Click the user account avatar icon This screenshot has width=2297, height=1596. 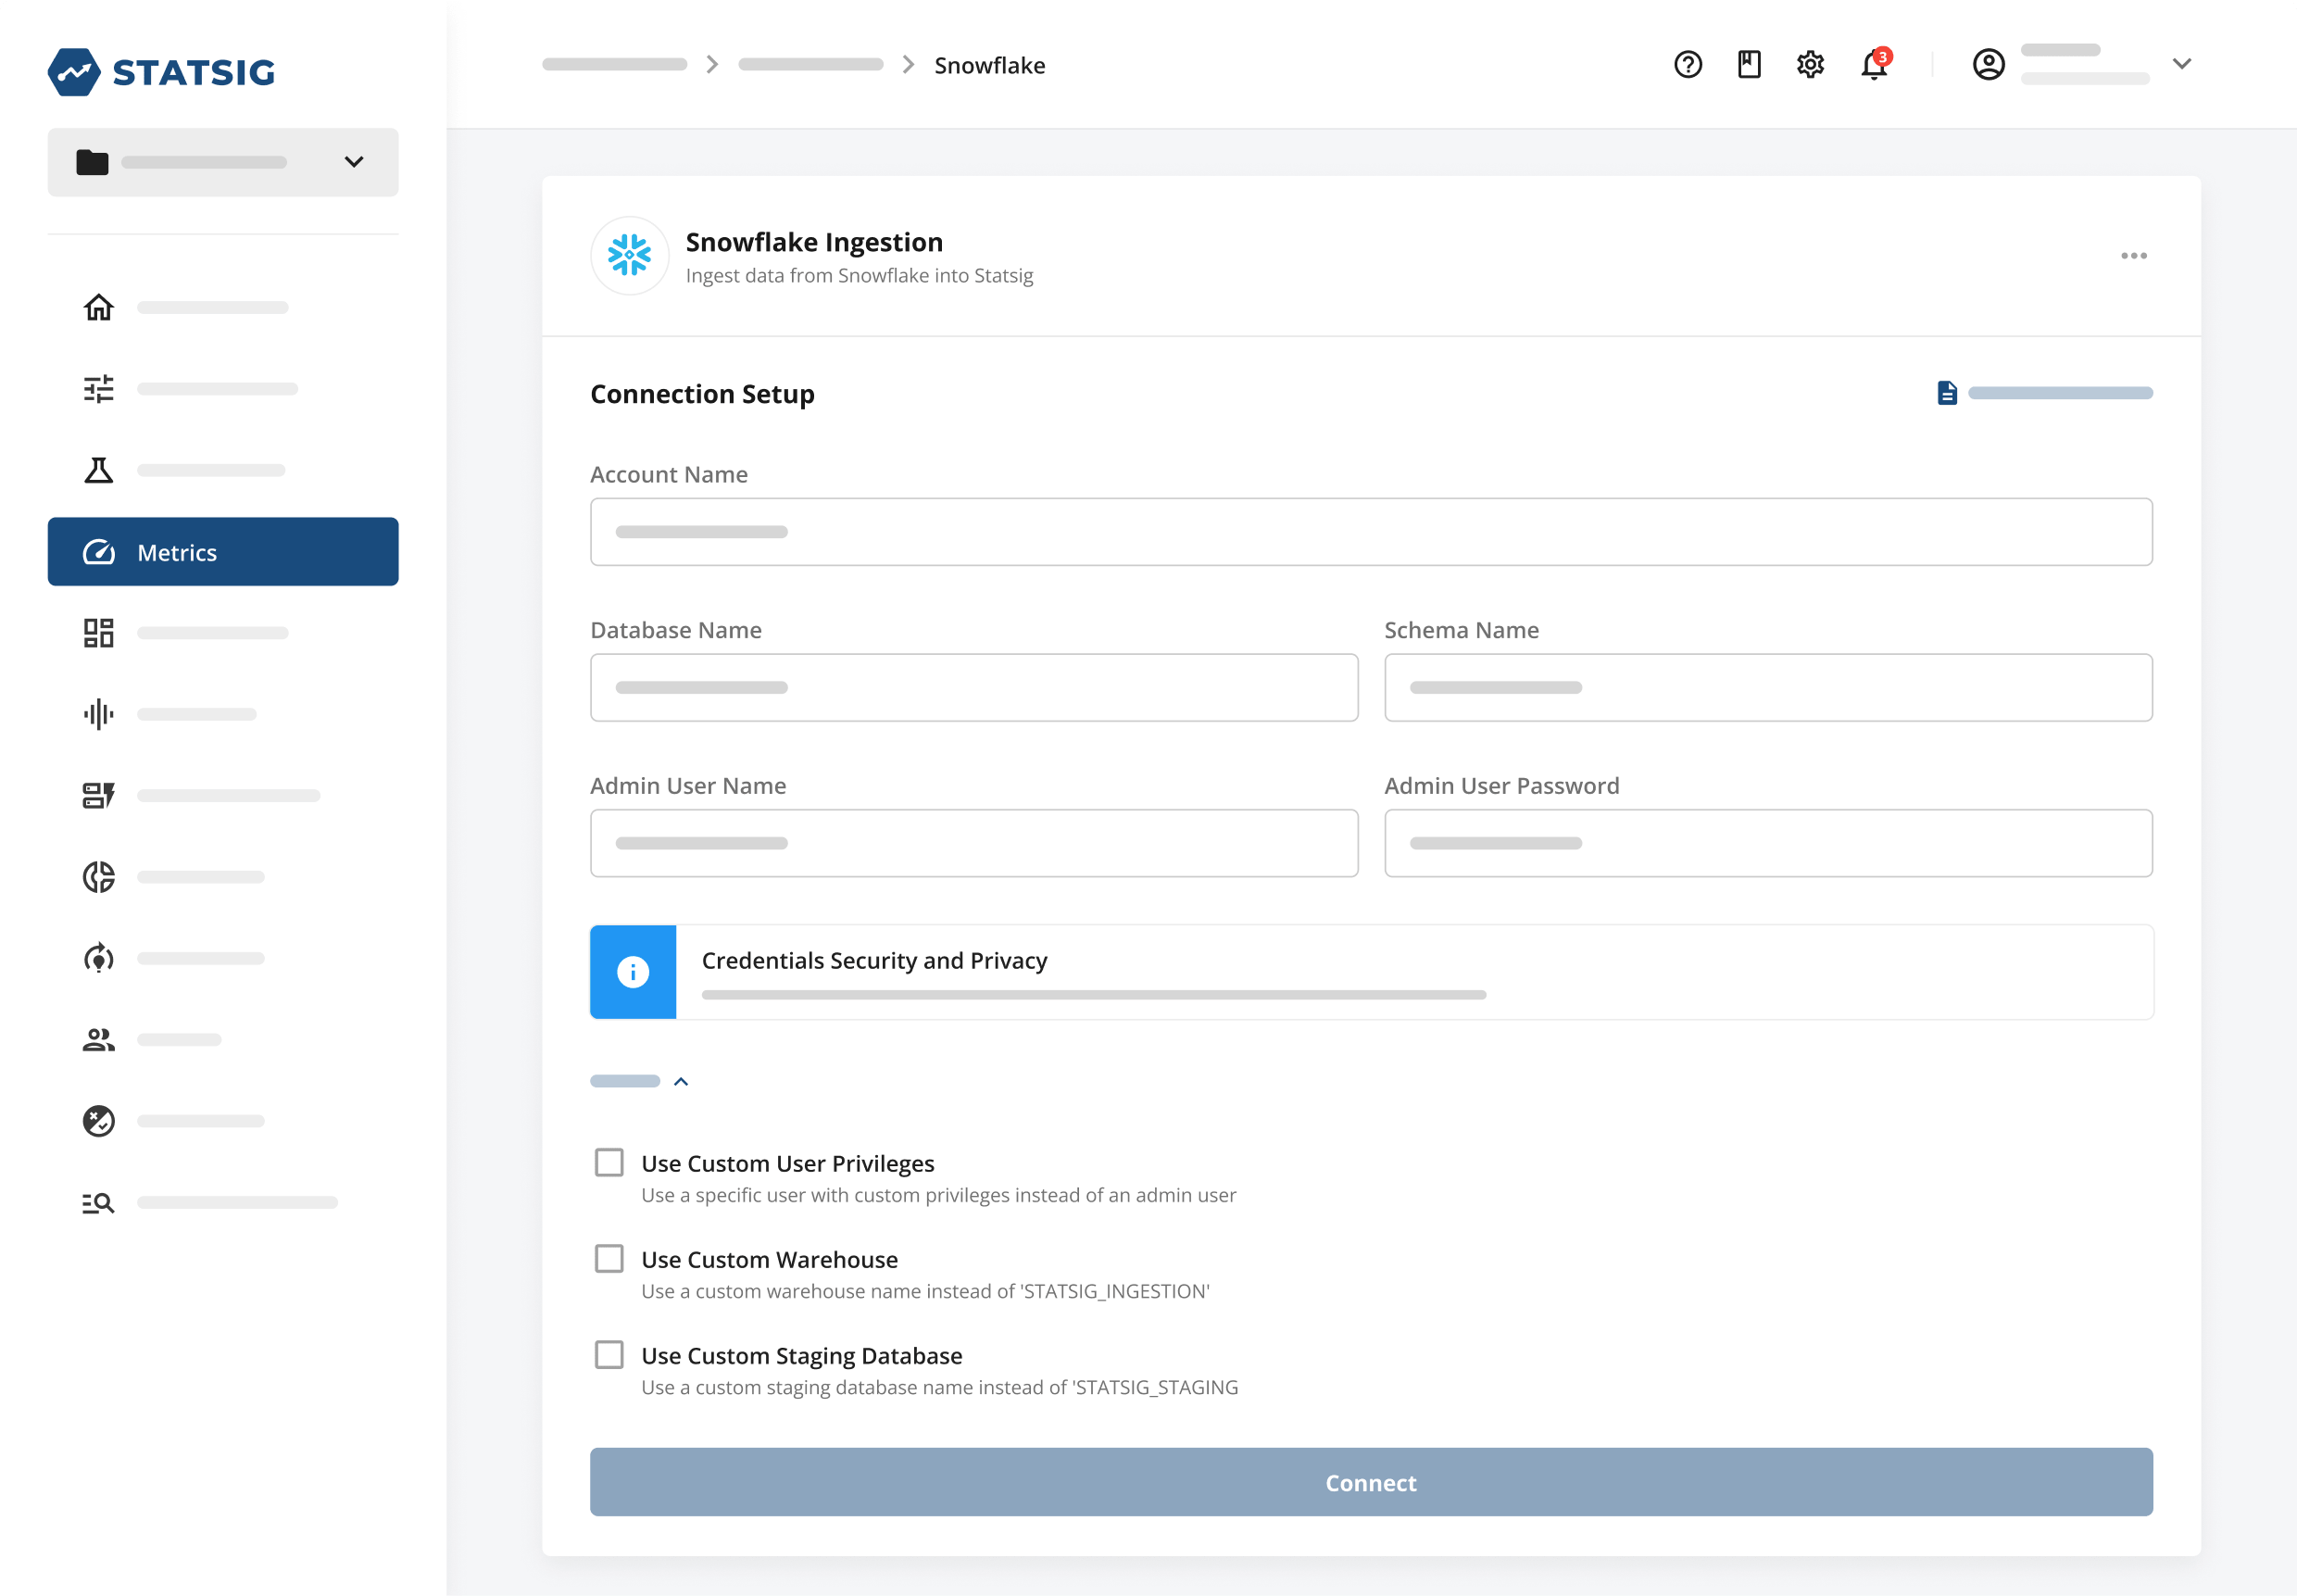pyautogui.click(x=1989, y=64)
